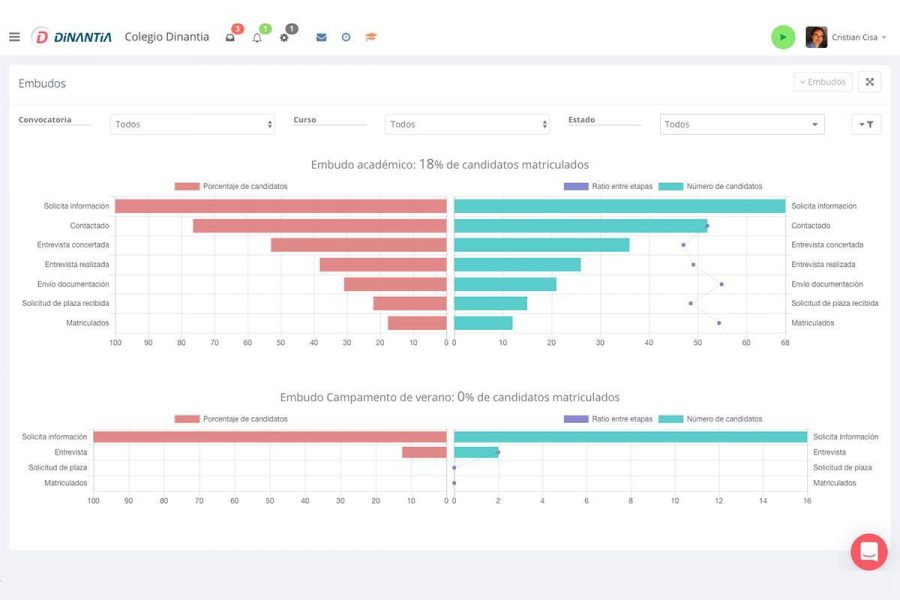The width and height of the screenshot is (900, 600).
Task: Click the Colegio Dinantia school name
Action: point(167,37)
